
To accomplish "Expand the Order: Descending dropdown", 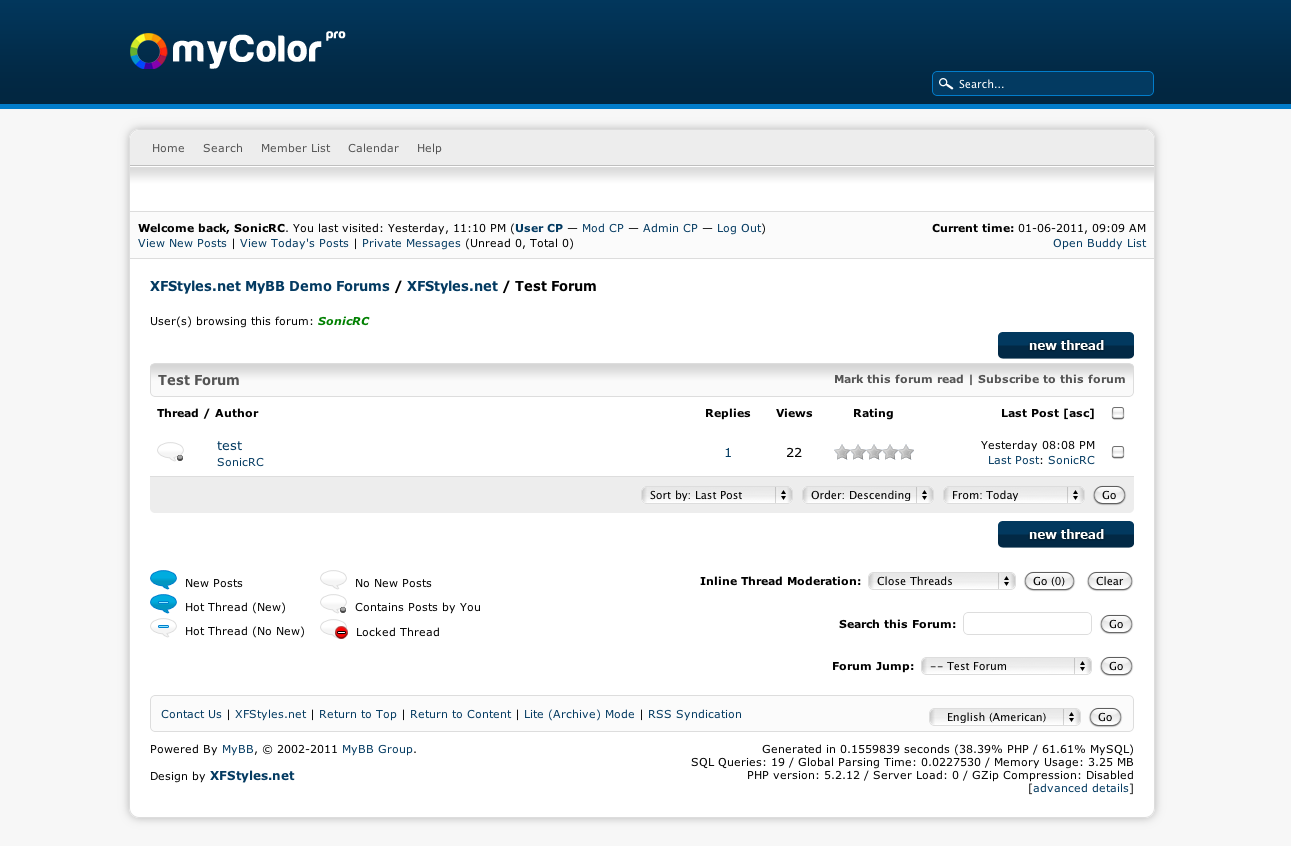I will (867, 495).
